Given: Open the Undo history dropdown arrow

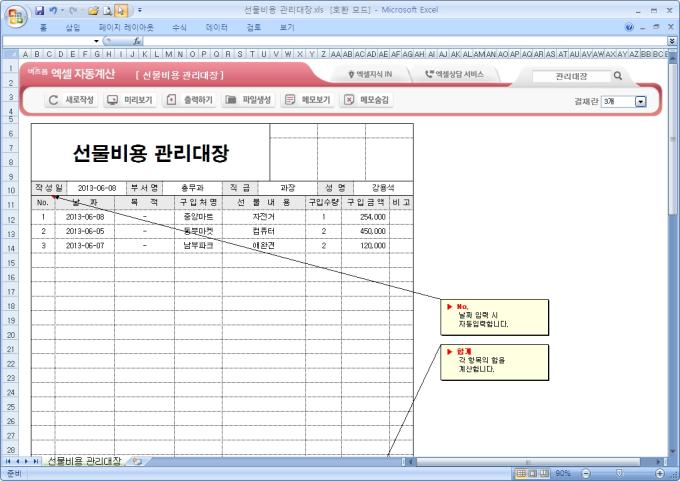Looking at the screenshot, I should pos(62,10).
